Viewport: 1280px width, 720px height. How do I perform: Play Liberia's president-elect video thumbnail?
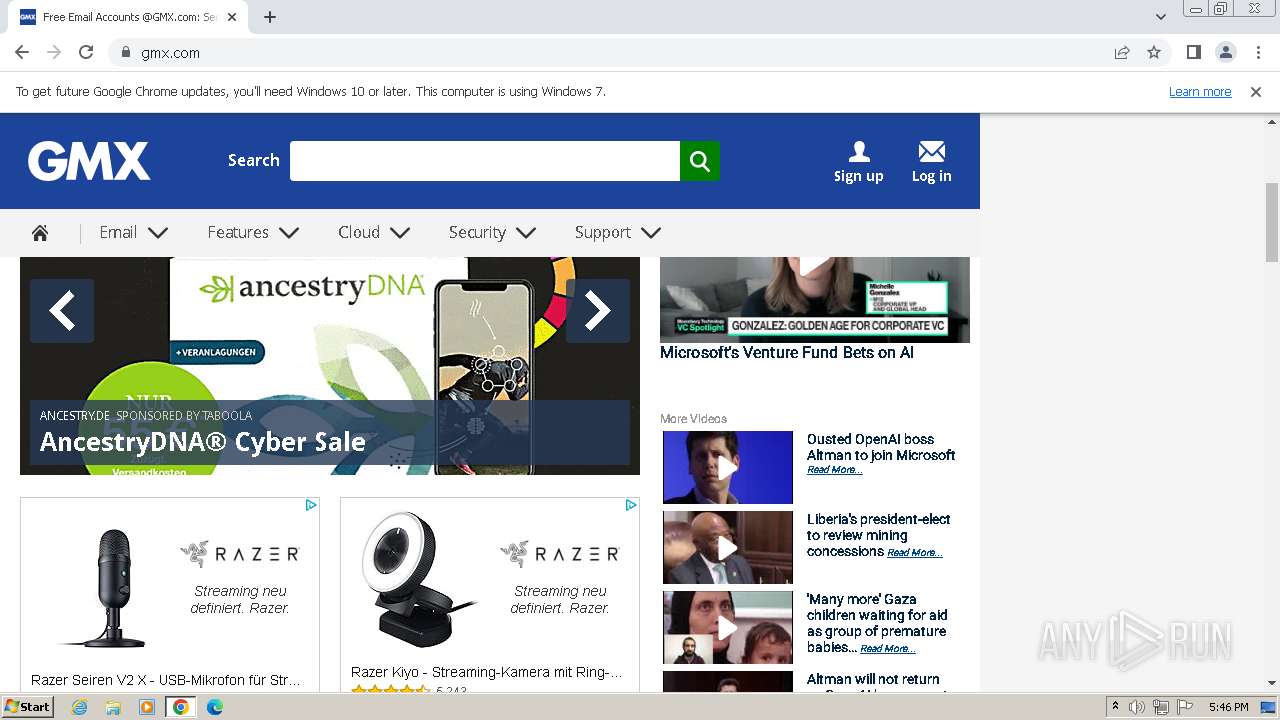click(x=728, y=547)
